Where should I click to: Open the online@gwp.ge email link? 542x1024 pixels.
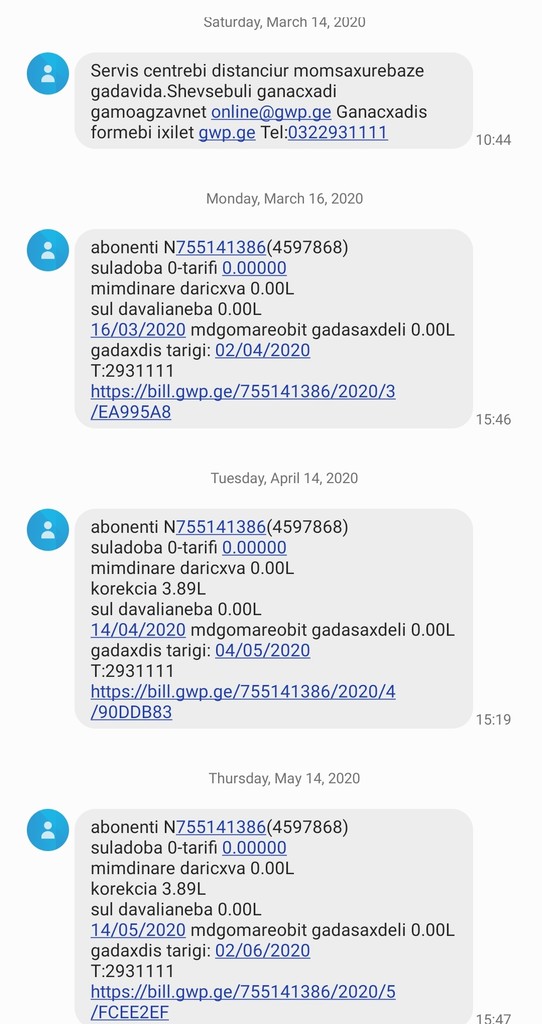point(271,112)
